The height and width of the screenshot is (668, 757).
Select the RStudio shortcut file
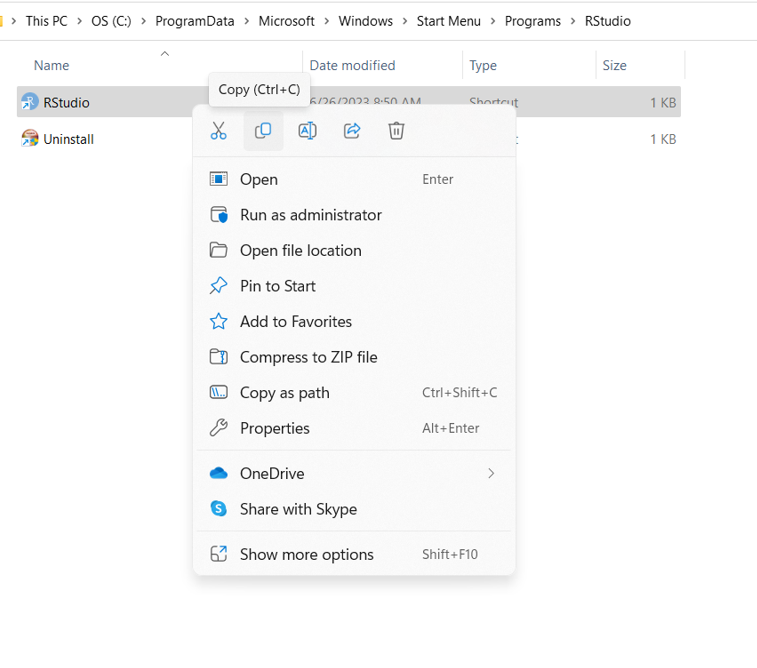tap(66, 102)
